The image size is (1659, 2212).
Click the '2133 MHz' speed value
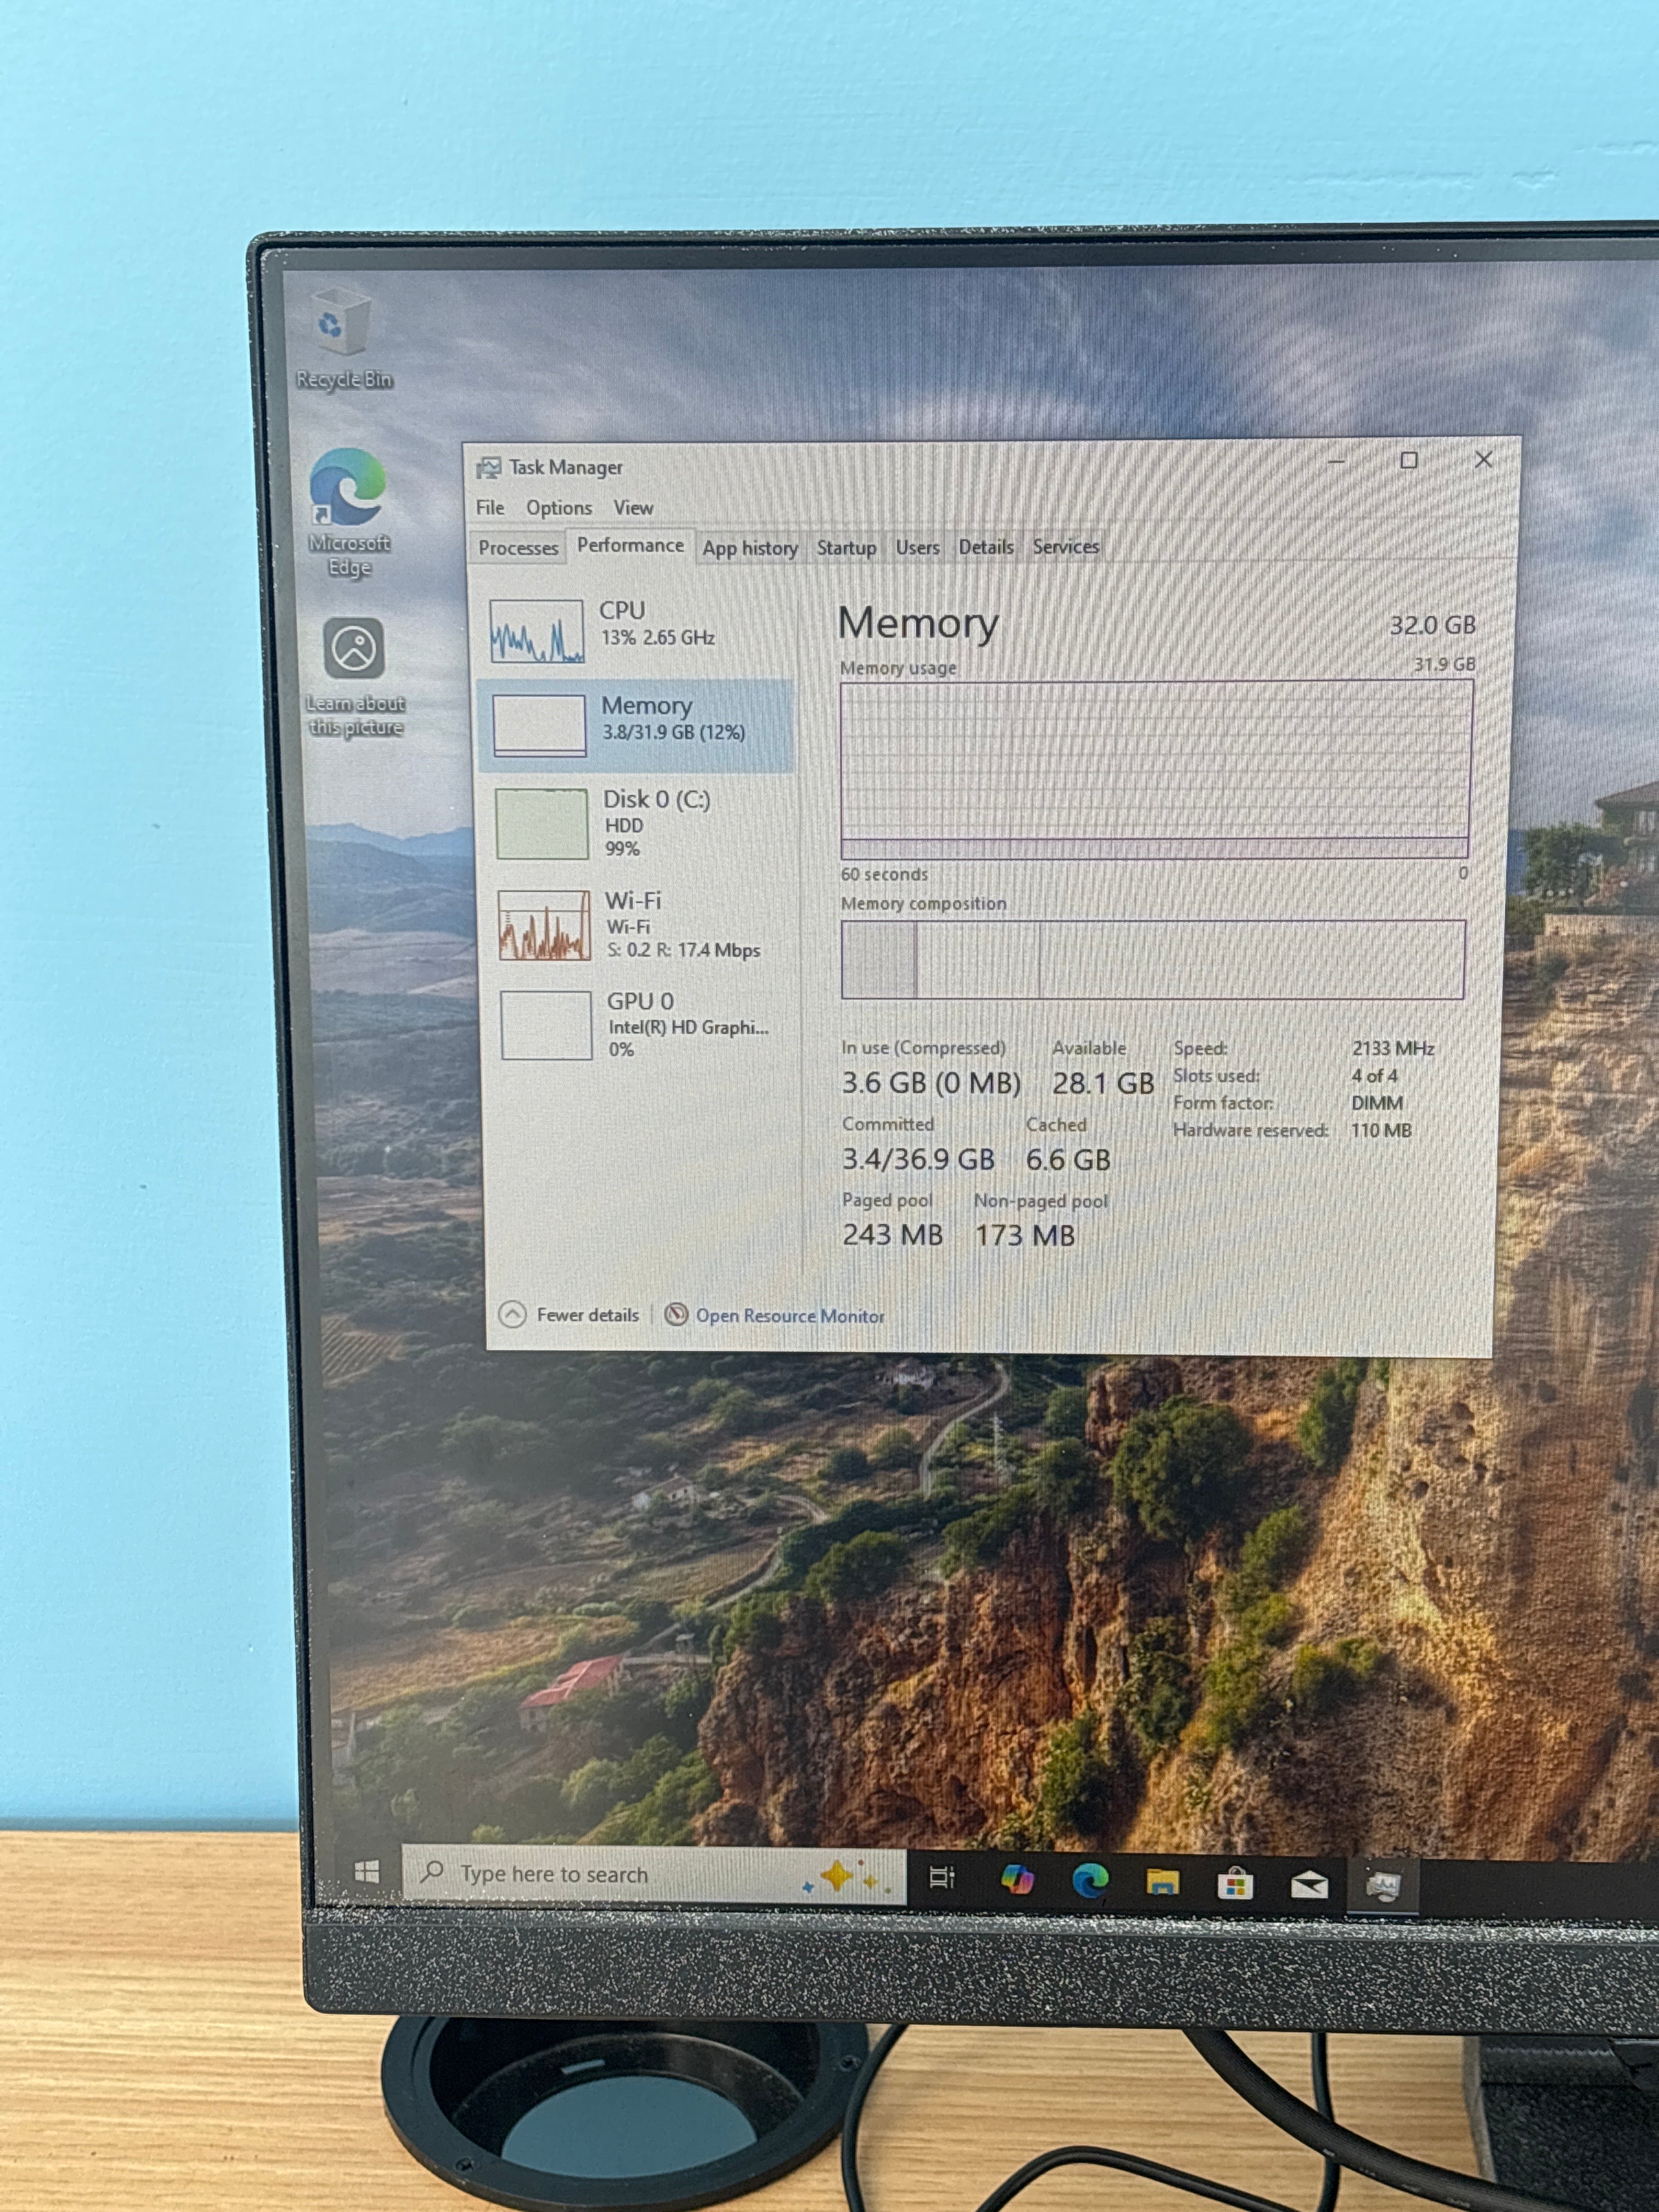pos(1393,1048)
